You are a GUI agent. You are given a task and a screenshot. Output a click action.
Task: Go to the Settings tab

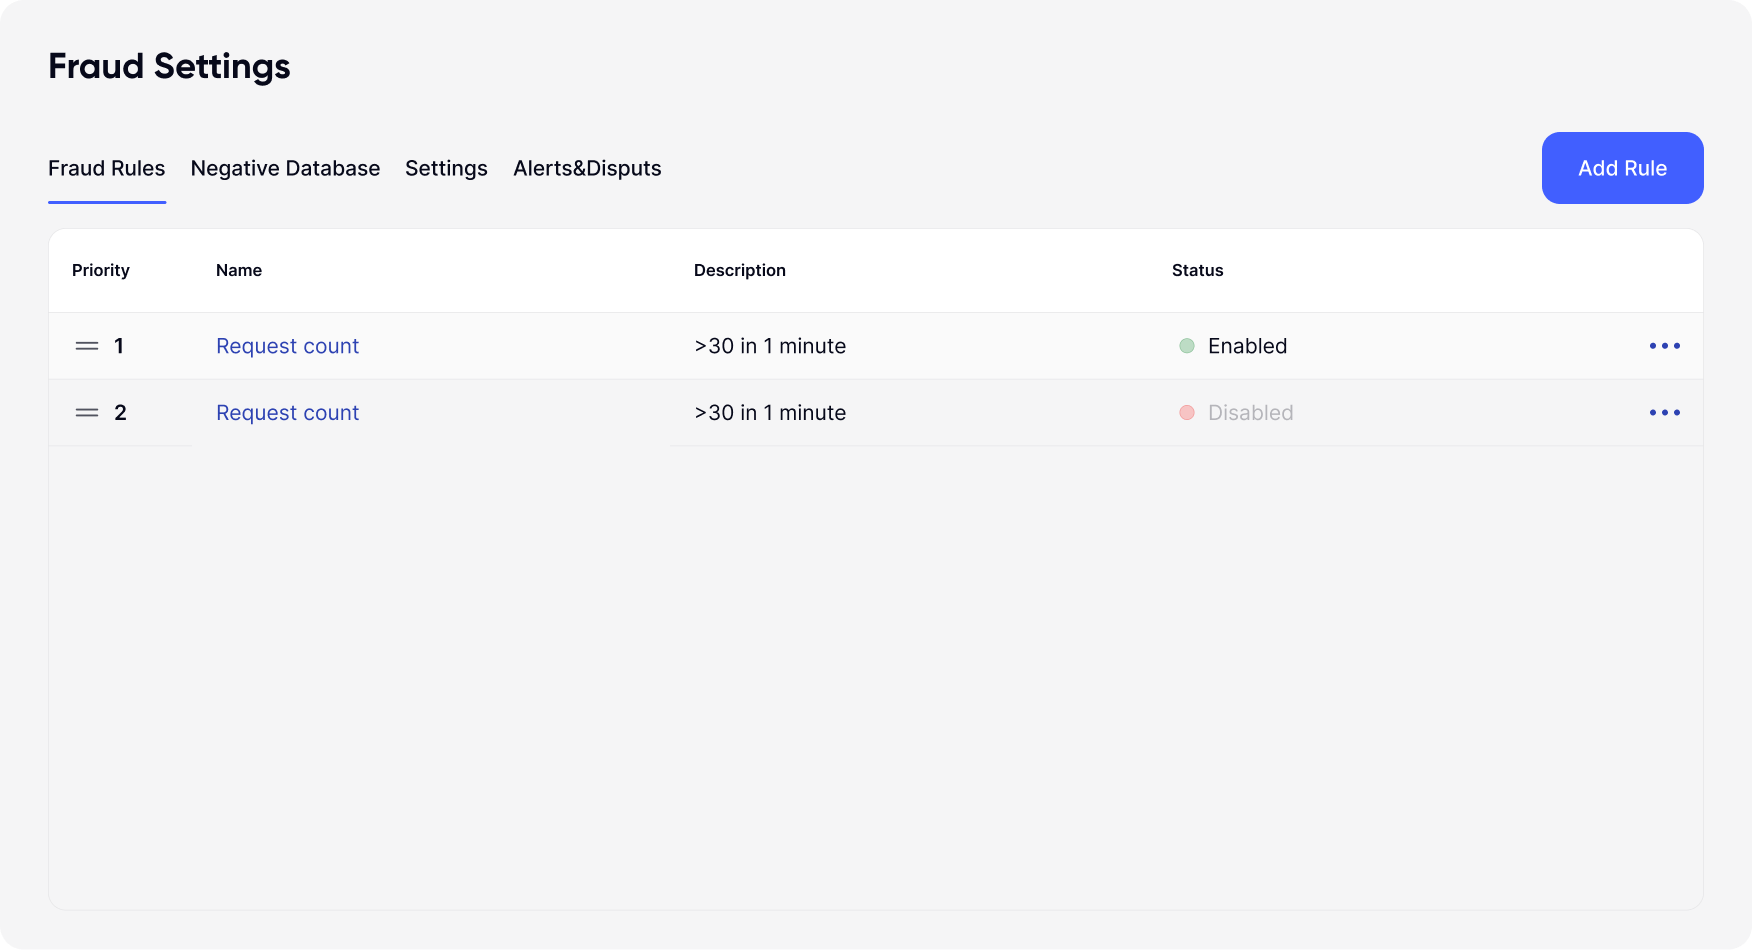click(x=446, y=168)
